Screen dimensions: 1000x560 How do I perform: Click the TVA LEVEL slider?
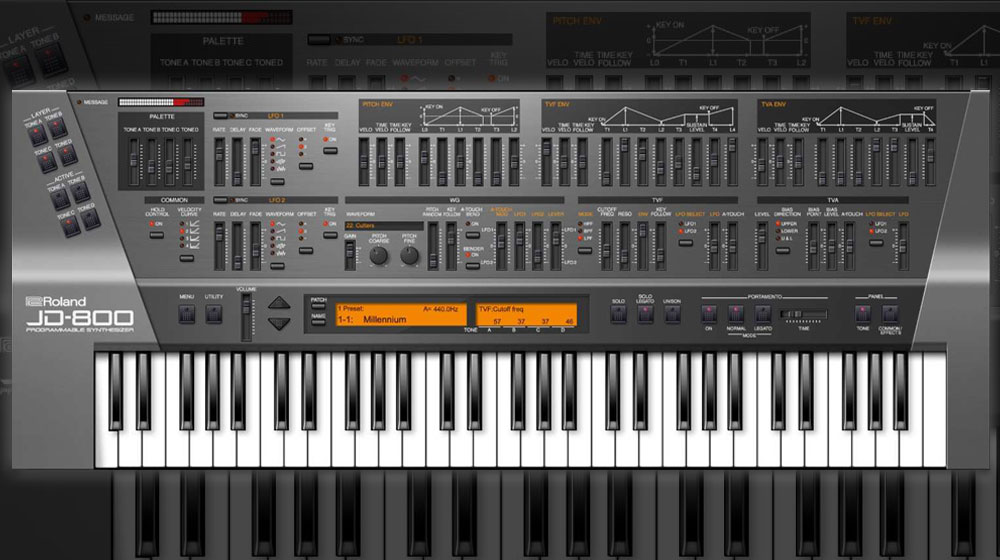(x=761, y=246)
